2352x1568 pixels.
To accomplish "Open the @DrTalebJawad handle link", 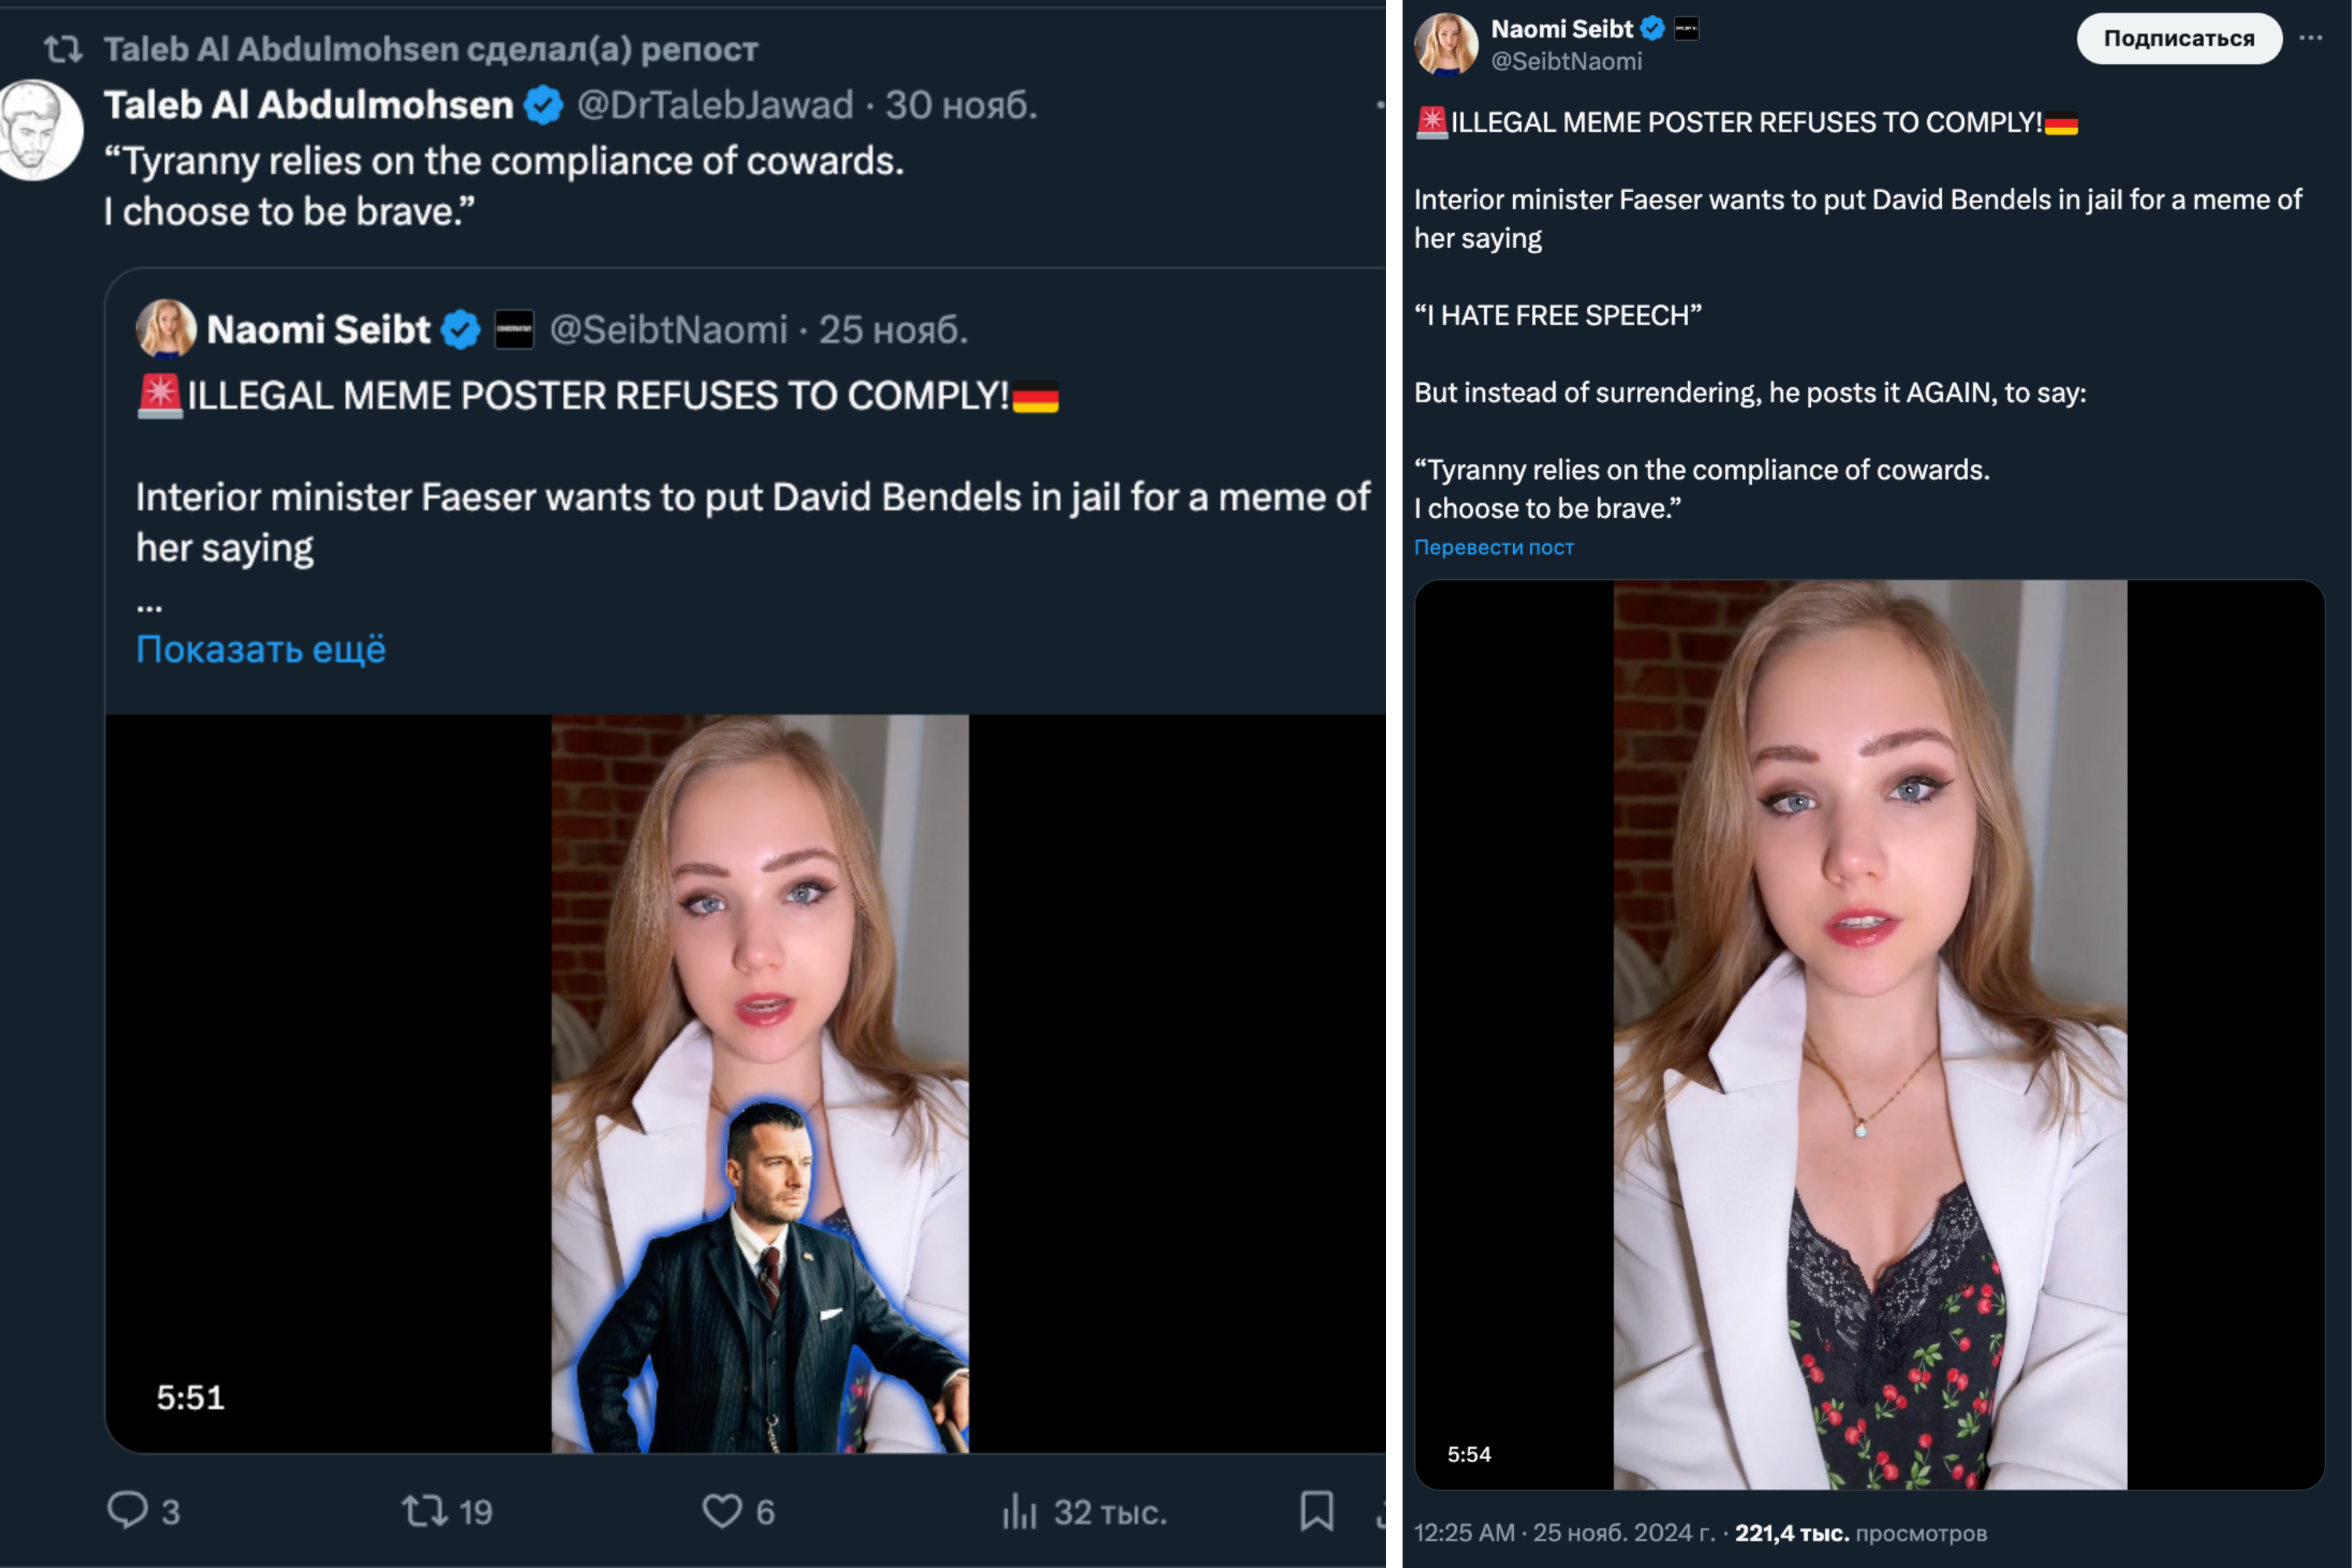I will 715,105.
